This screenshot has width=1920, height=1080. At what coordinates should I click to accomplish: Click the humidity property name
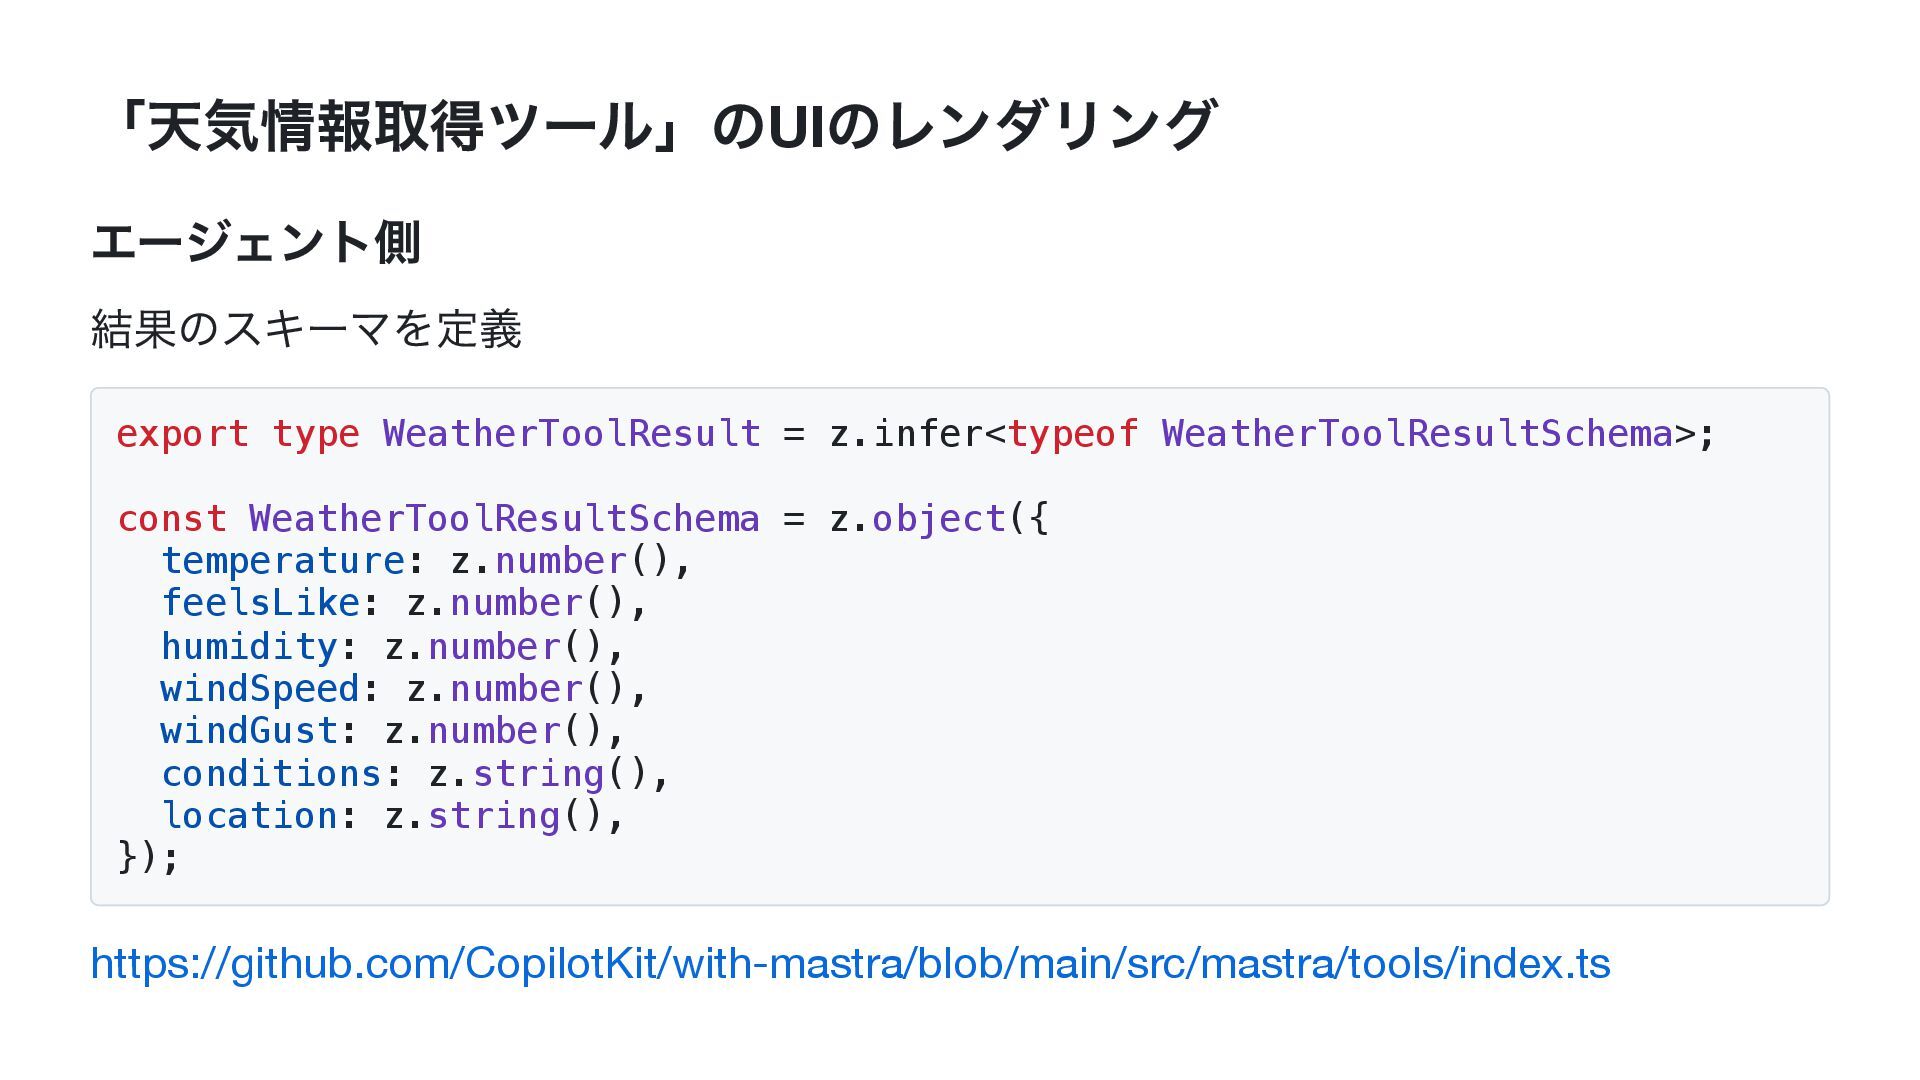point(249,647)
